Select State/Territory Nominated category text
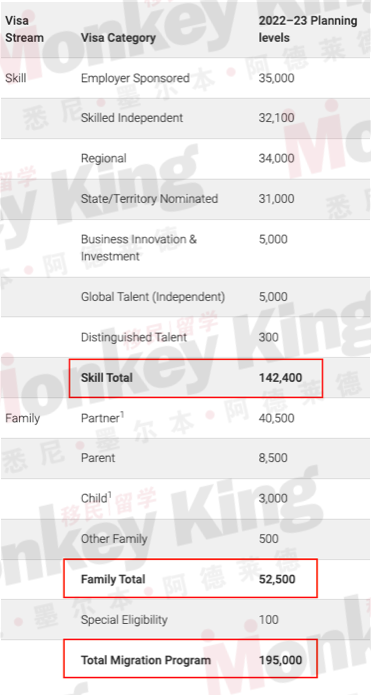This screenshot has width=371, height=695. pyautogui.click(x=149, y=199)
